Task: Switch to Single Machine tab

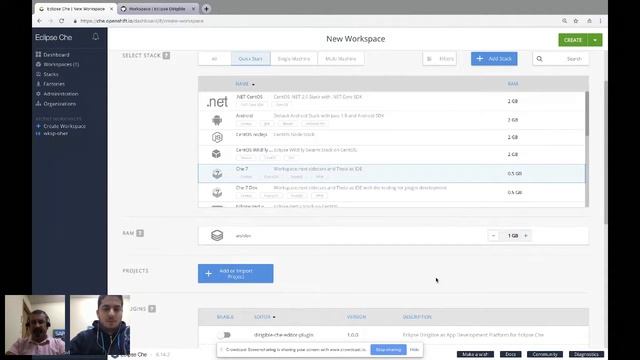Action: [293, 59]
